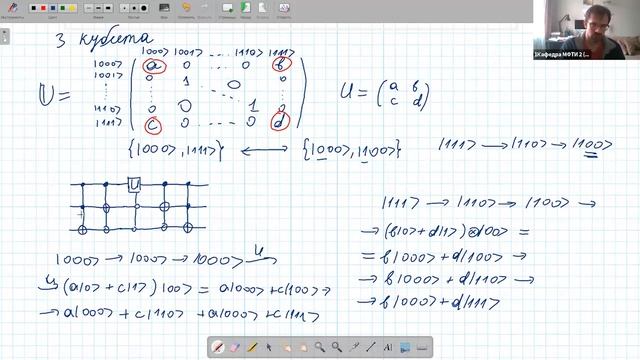This screenshot has height=360, width=640.
Task: Select the interact hand tool
Action: 286,347
